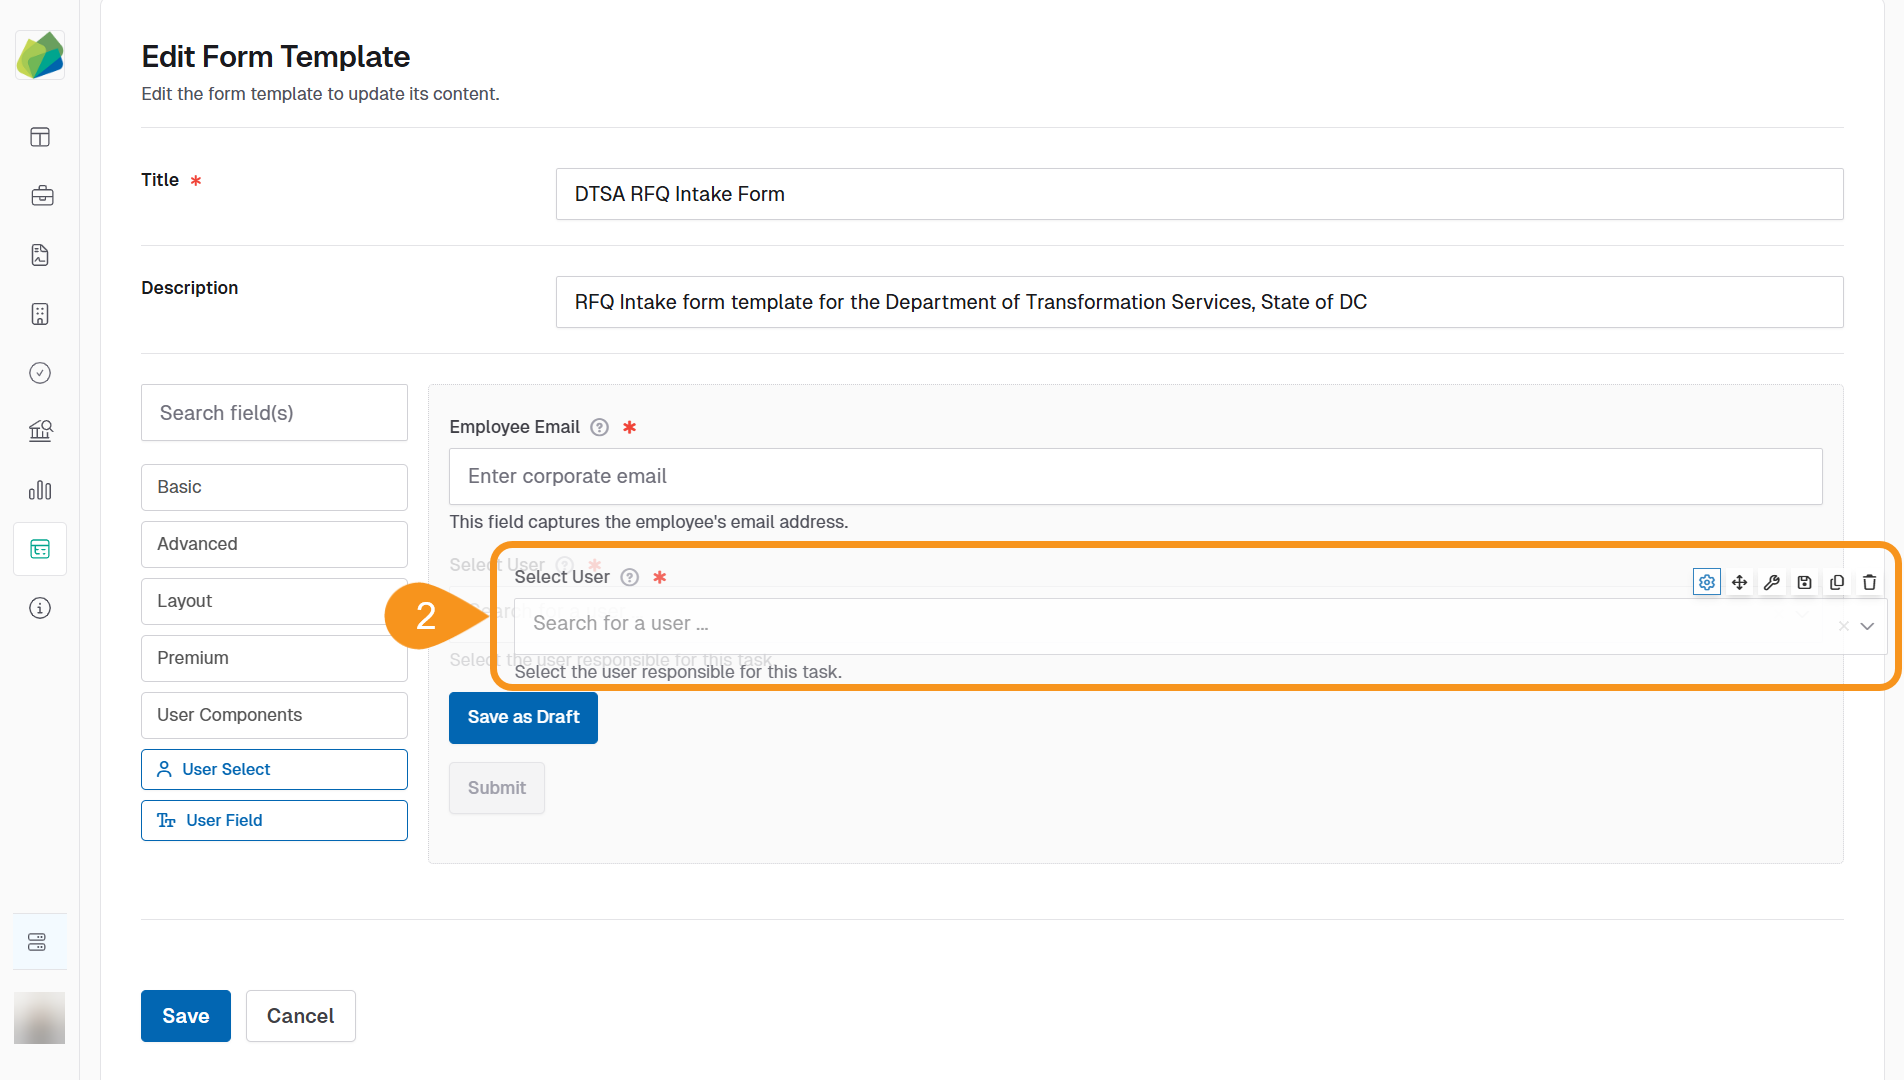Image resolution: width=1904 pixels, height=1080 pixels.
Task: Open help tooltip next to Employee Email
Action: 598,427
